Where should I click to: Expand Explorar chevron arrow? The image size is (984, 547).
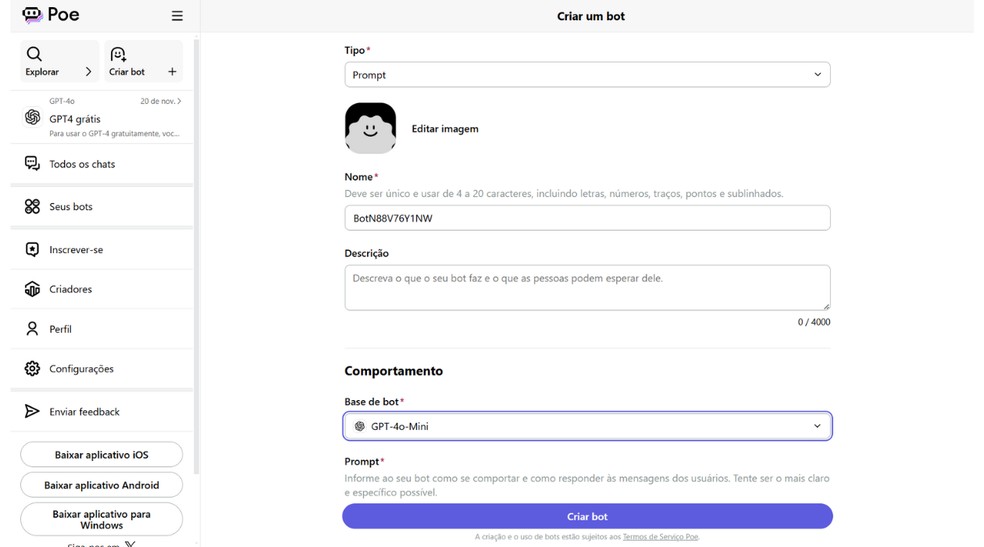[88, 72]
